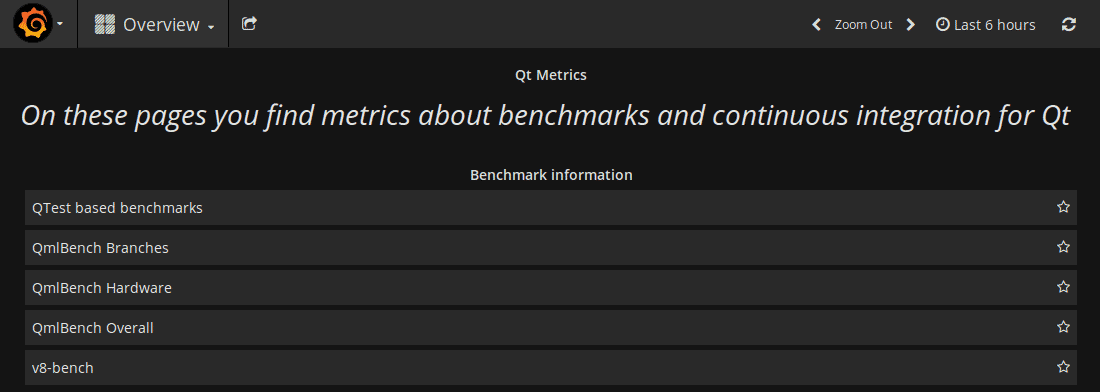Screen dimensions: 1100x392
Task: Shift time range forward with right chevron
Action: pyautogui.click(x=911, y=25)
